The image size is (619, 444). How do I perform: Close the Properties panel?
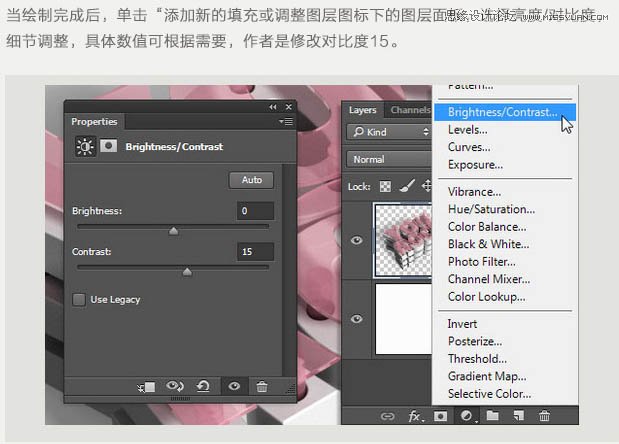tap(289, 107)
